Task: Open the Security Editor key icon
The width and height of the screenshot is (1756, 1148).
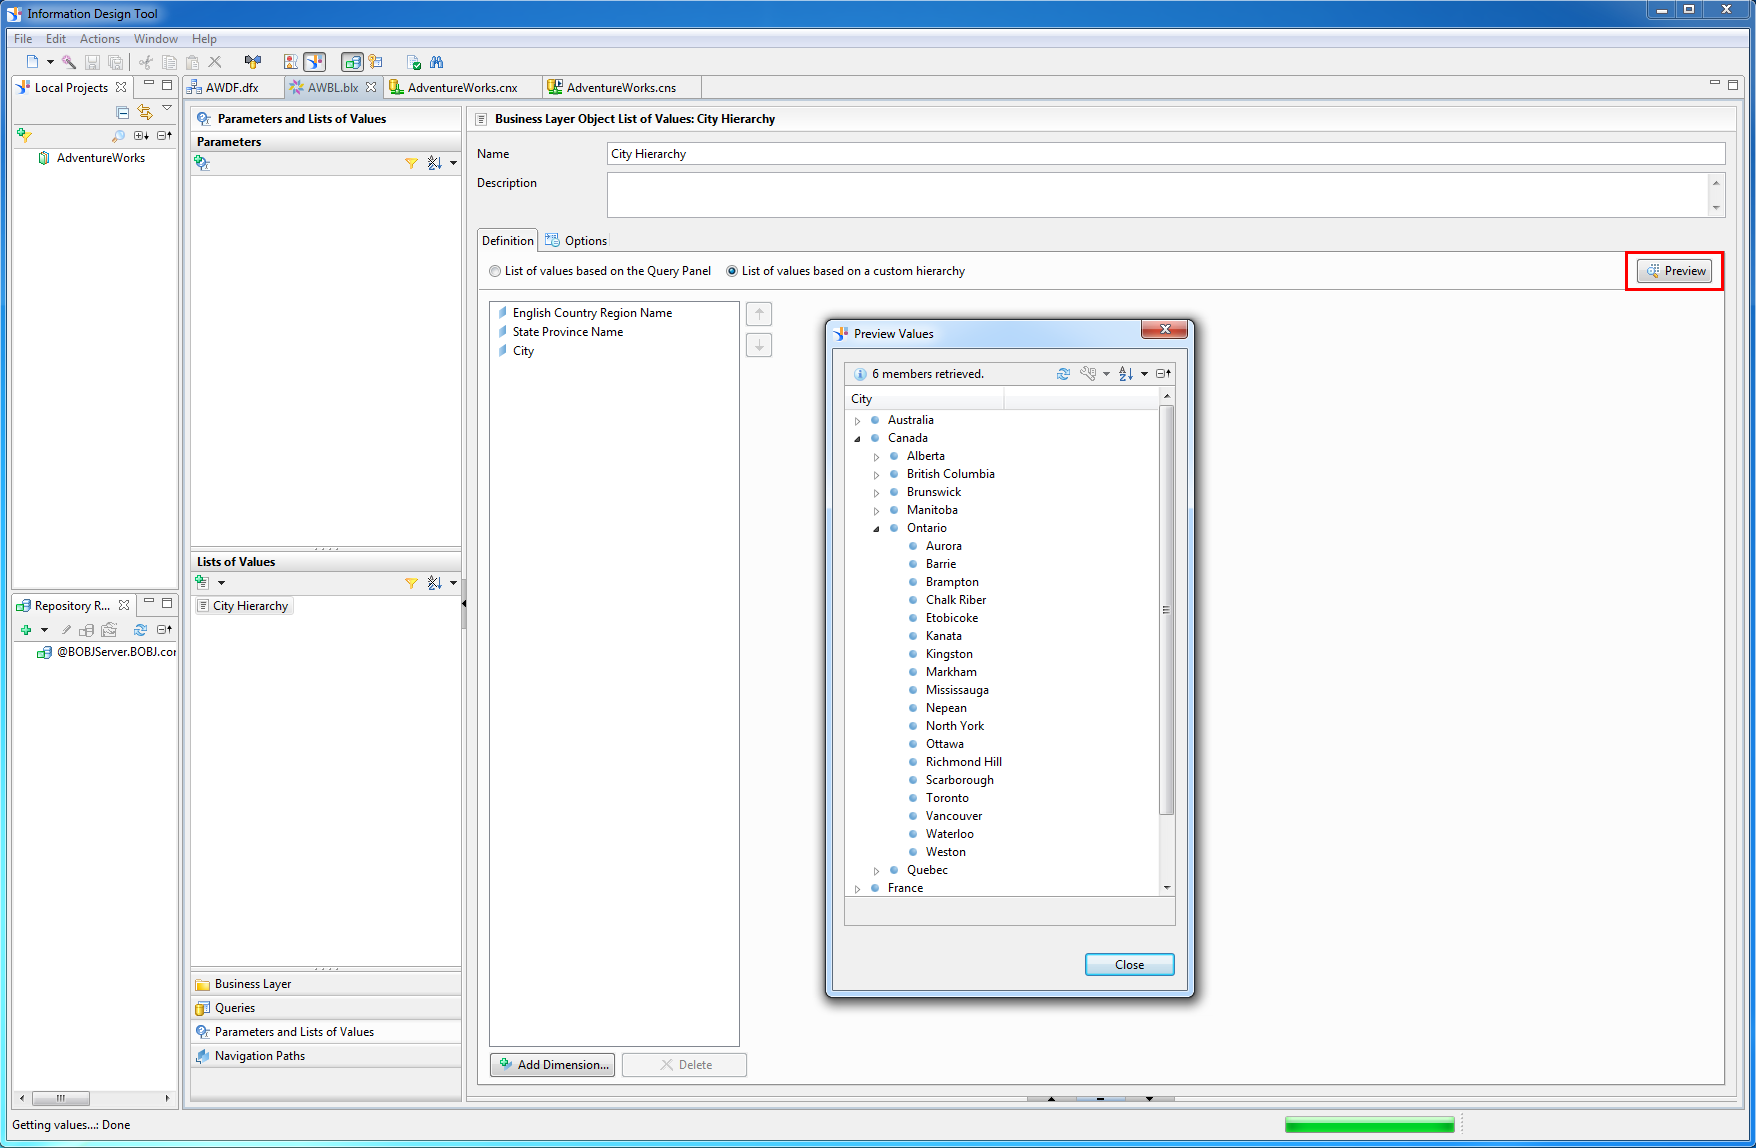Action: tap(376, 62)
